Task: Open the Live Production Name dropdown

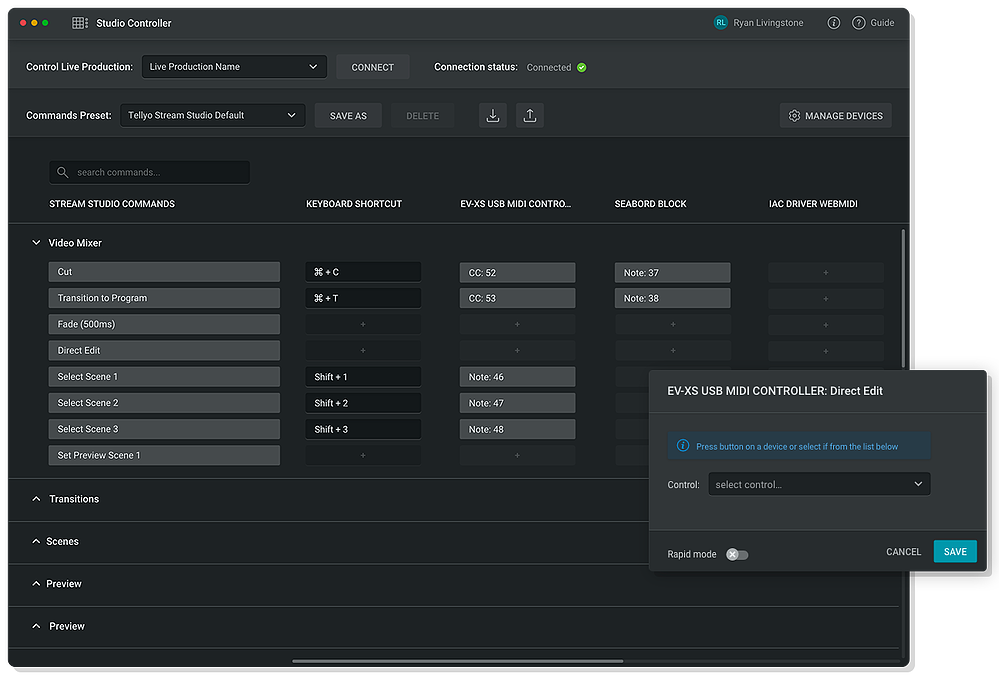Action: point(234,67)
